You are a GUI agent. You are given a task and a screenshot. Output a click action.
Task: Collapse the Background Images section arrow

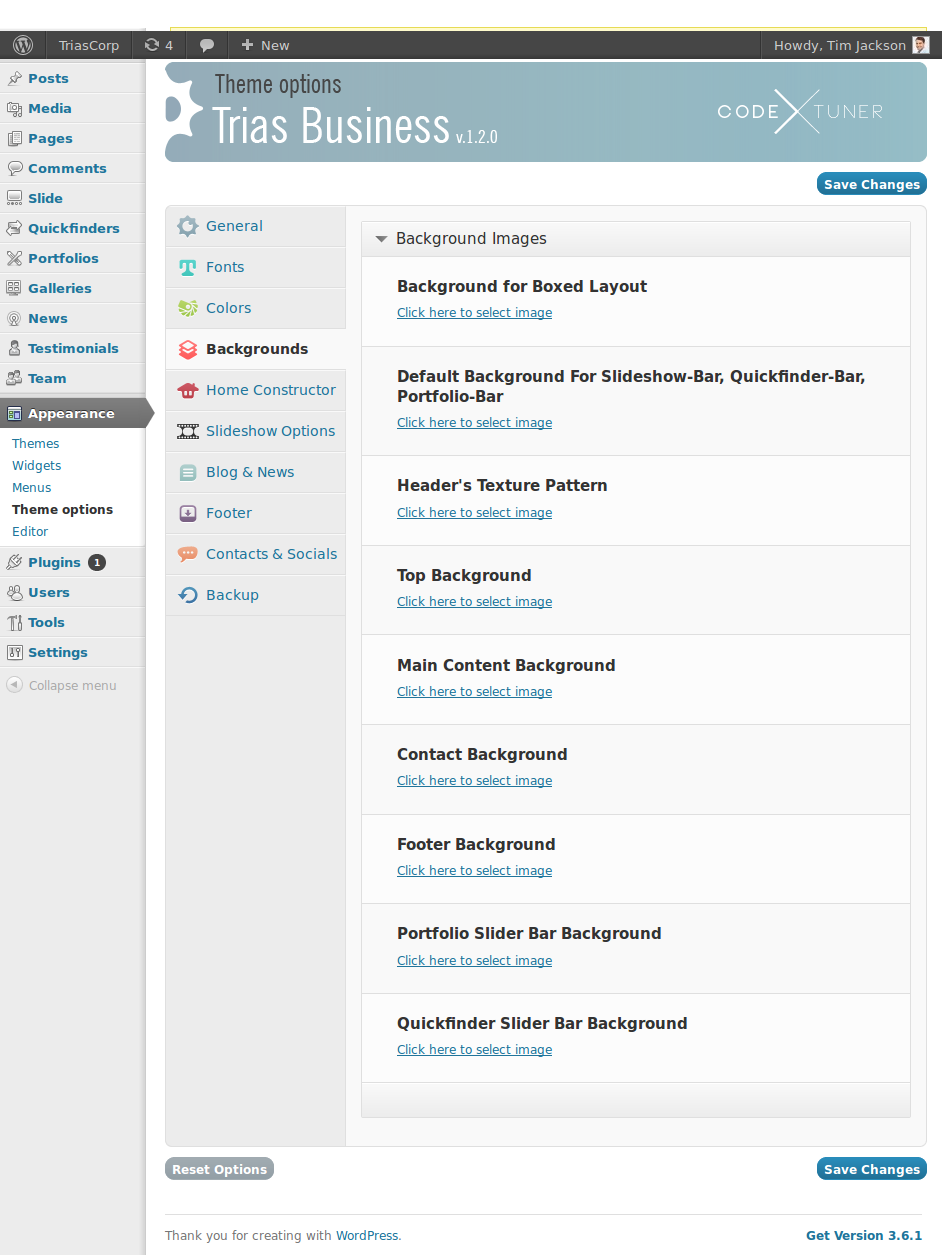[381, 239]
